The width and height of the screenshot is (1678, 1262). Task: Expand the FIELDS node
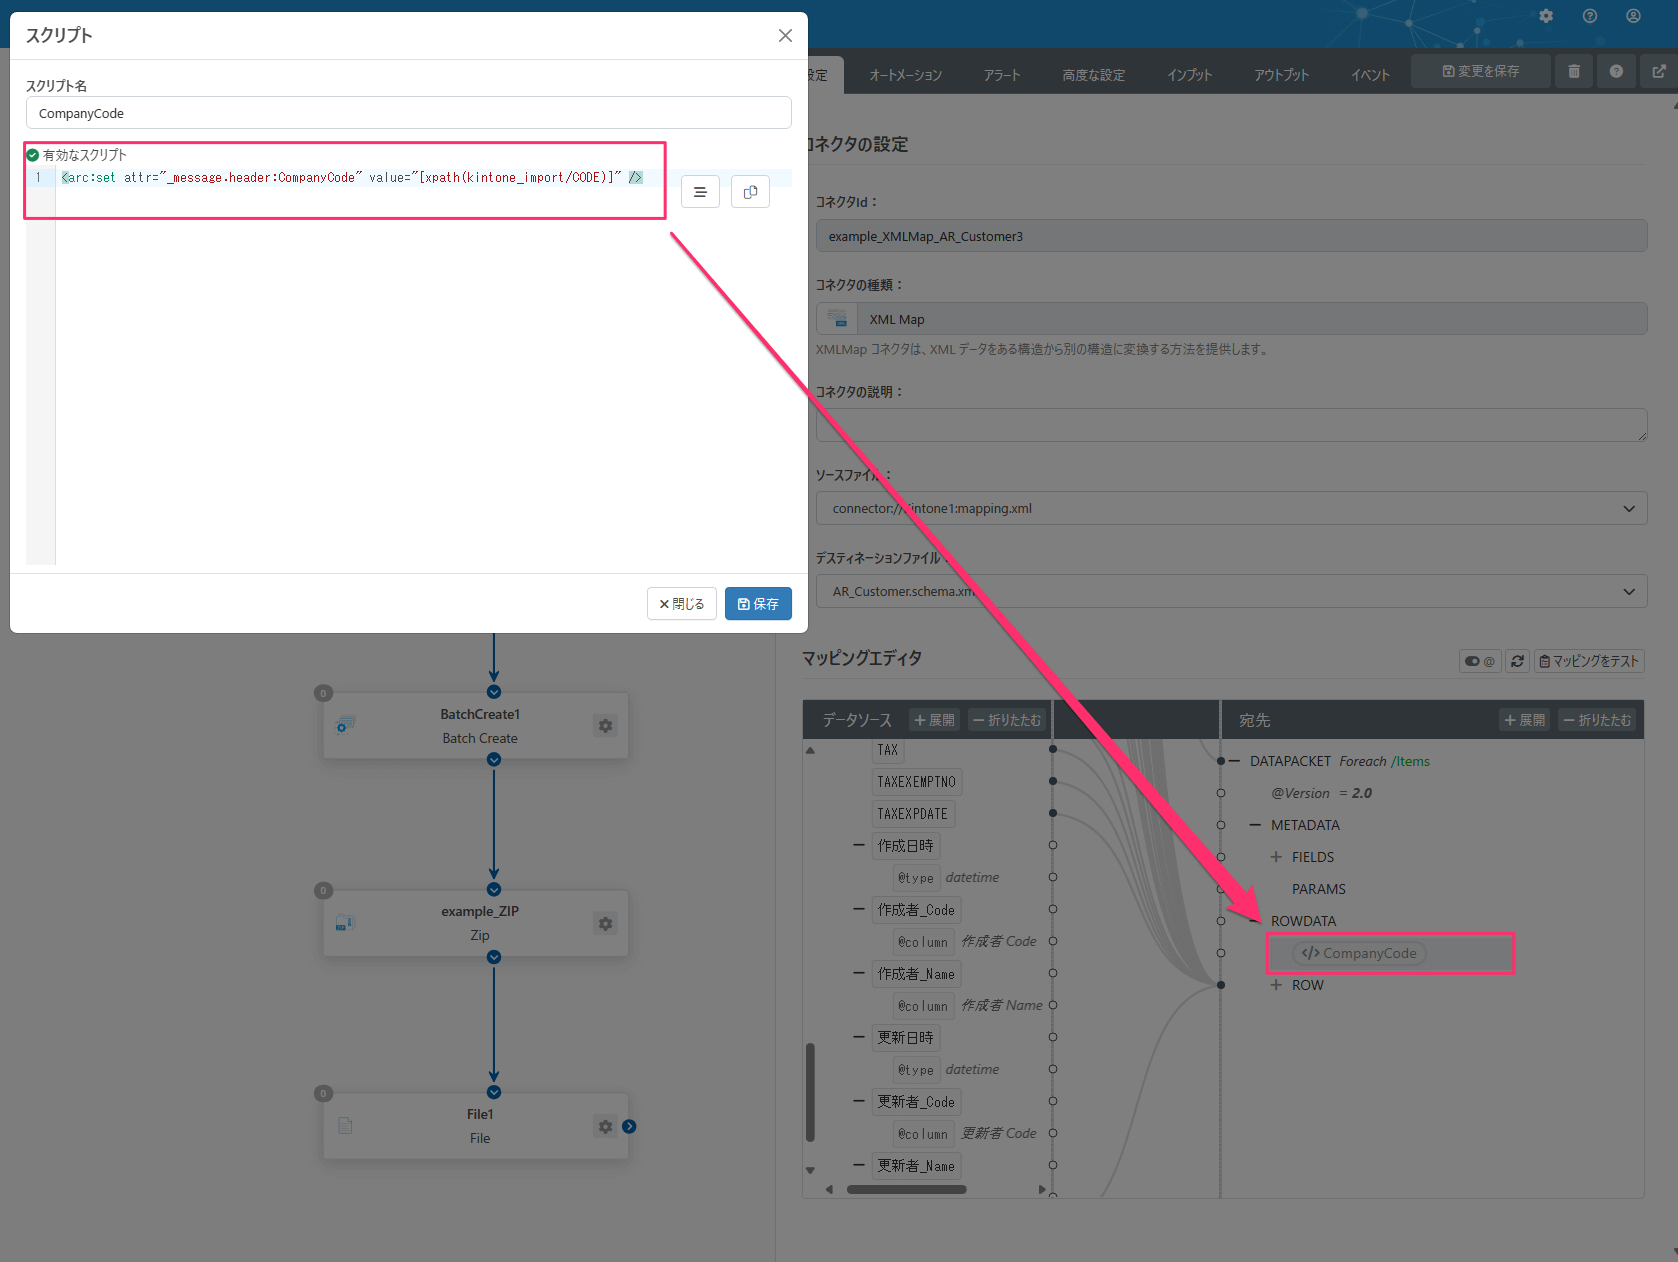pos(1276,857)
